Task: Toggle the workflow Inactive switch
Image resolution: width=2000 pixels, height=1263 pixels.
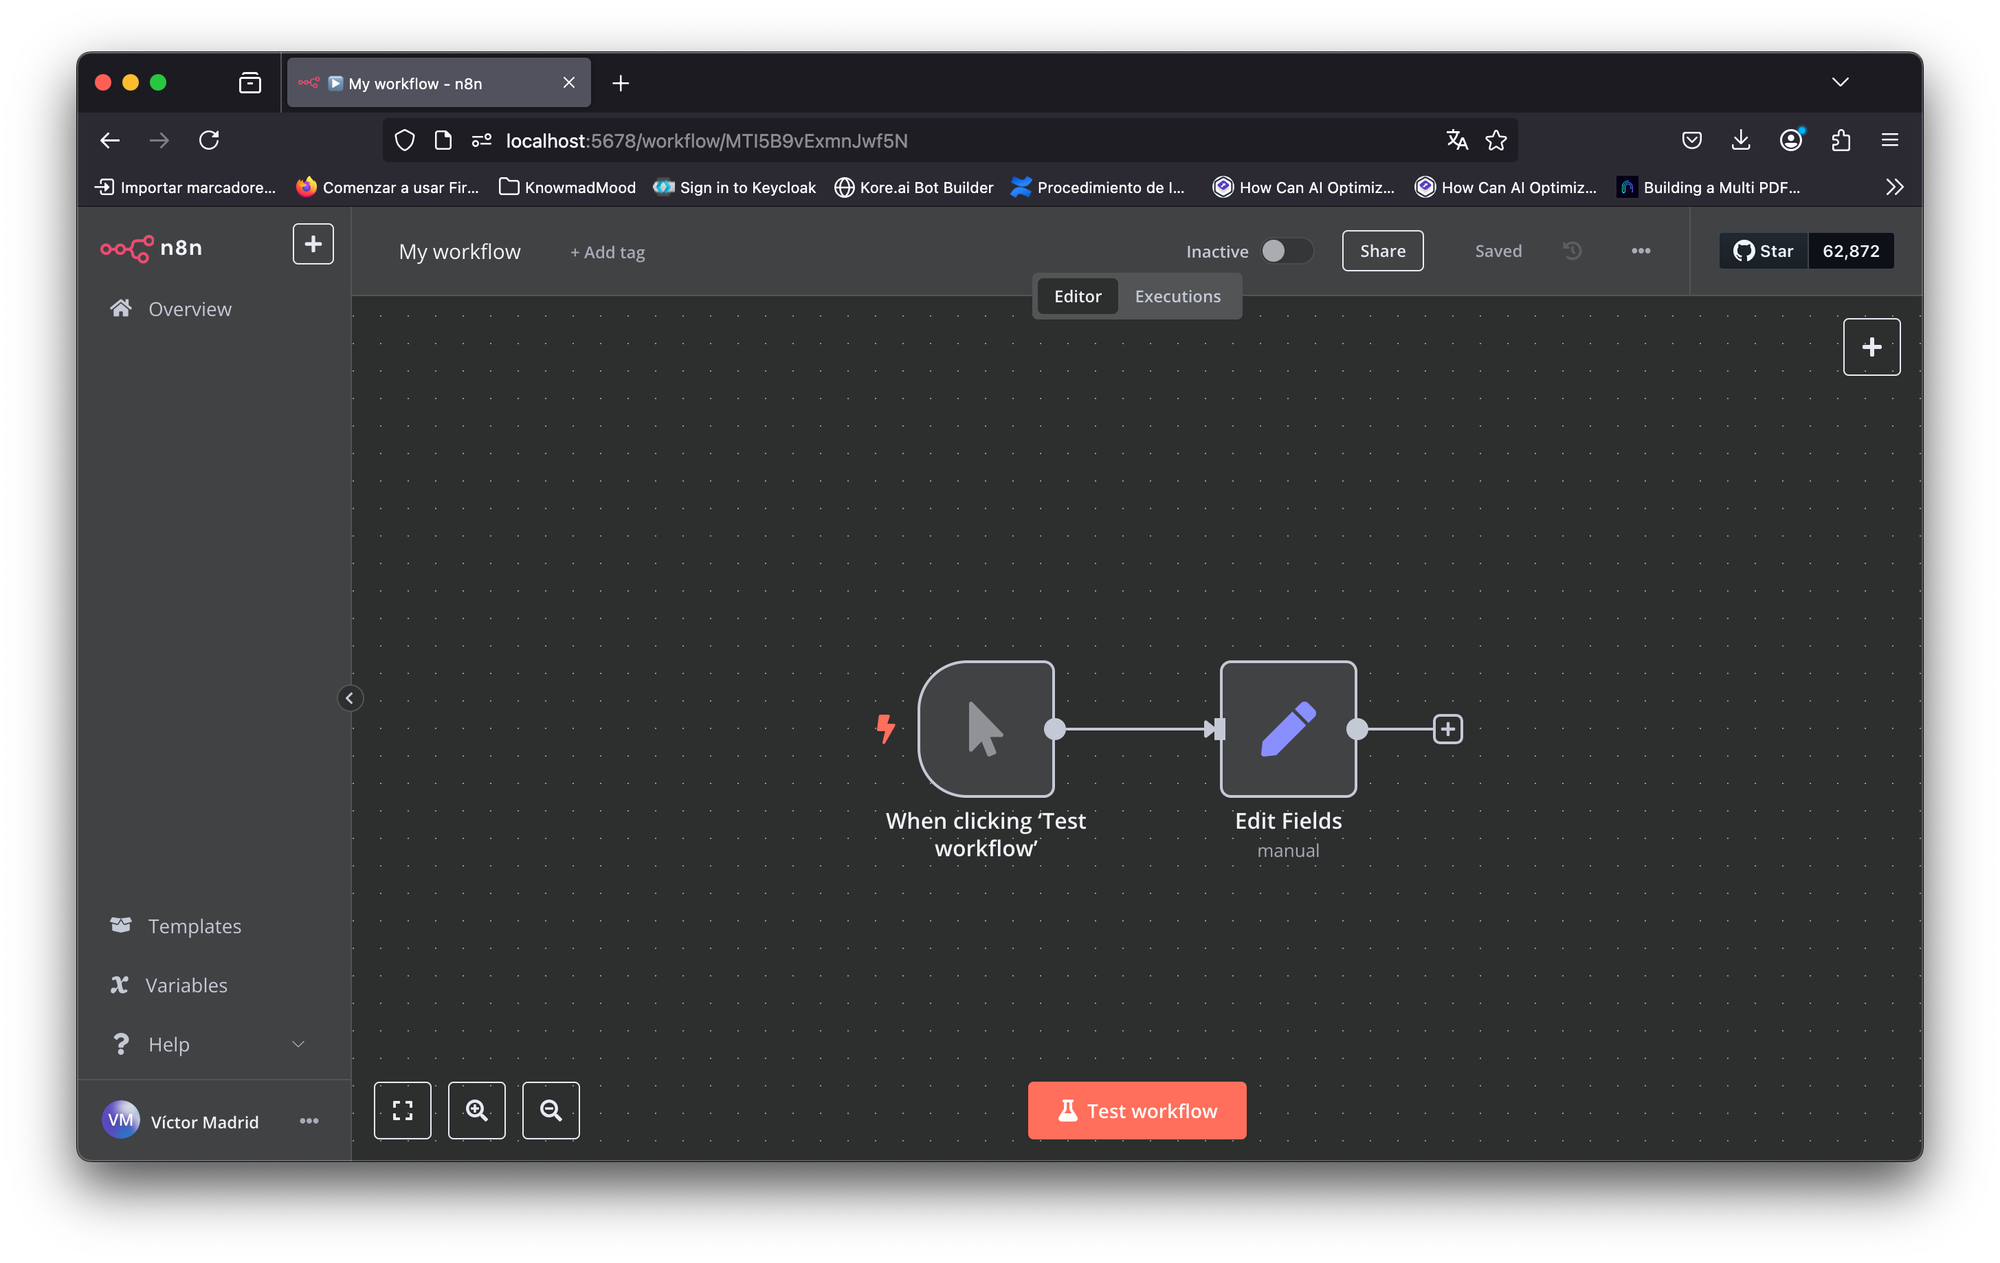Action: (1285, 251)
